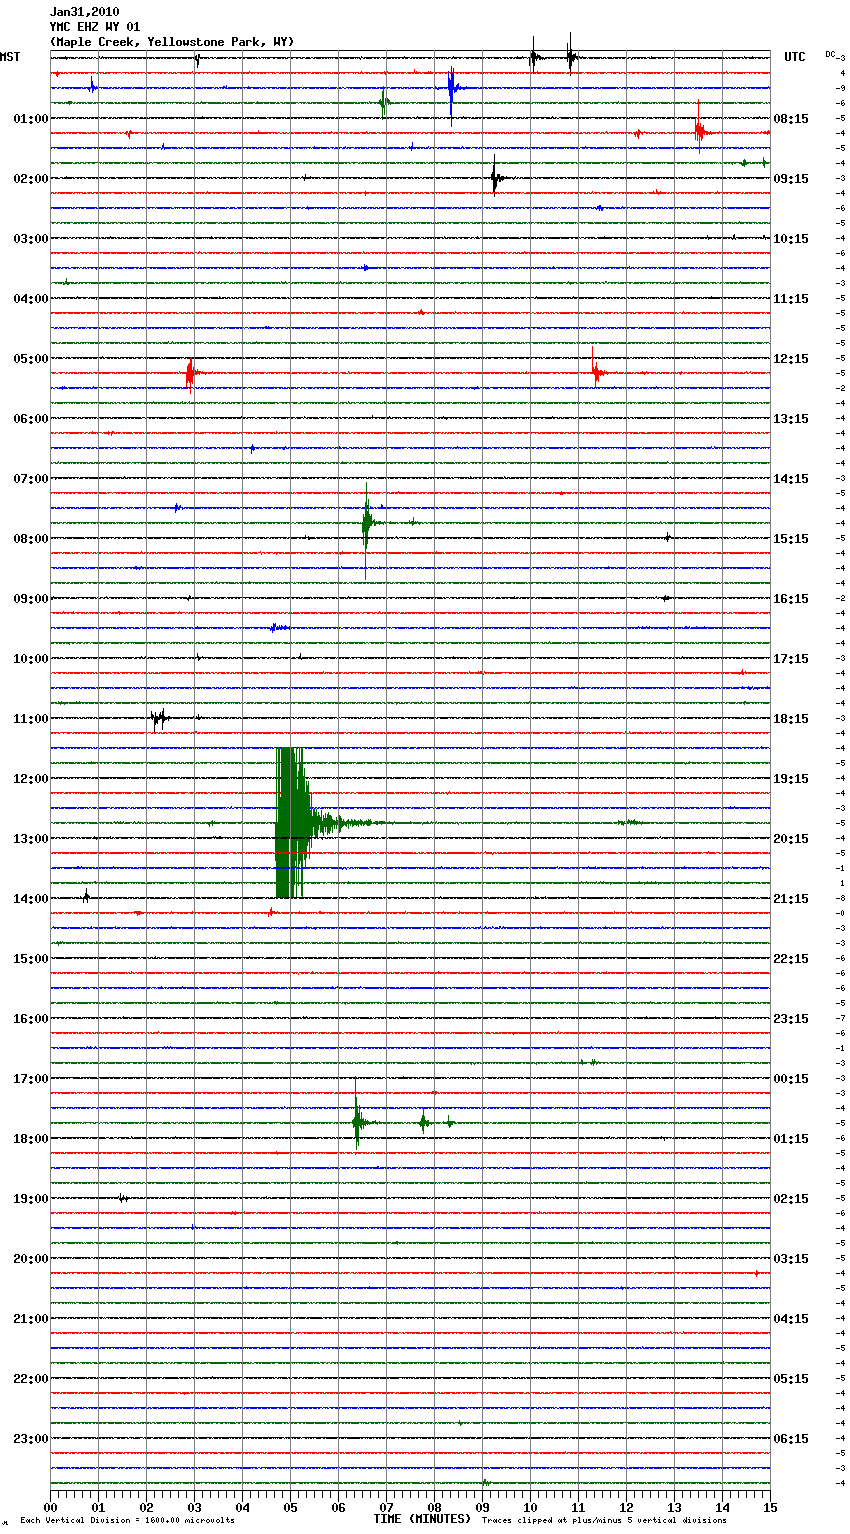850x1534 pixels.
Task: Click the MST time label "22:00"
Action: [x=31, y=1379]
